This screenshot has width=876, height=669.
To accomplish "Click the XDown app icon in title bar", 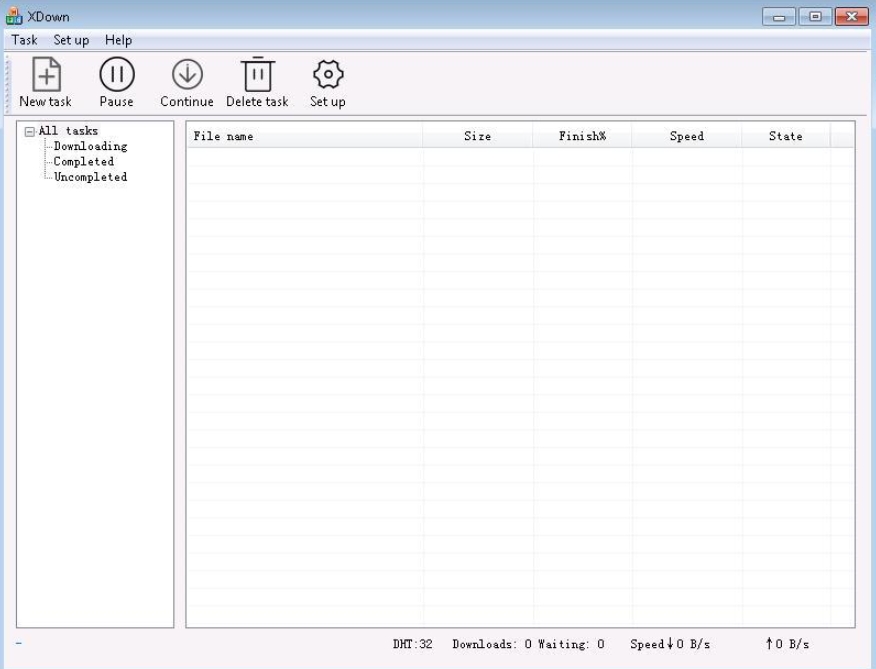I will click(x=13, y=18).
